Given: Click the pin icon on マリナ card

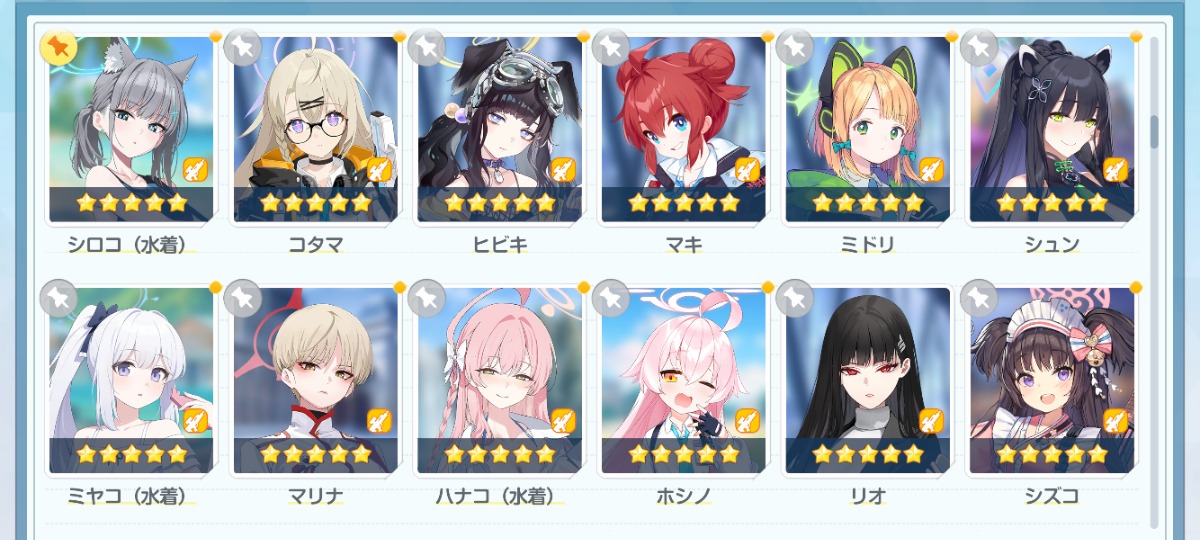Looking at the screenshot, I should pos(242,298).
